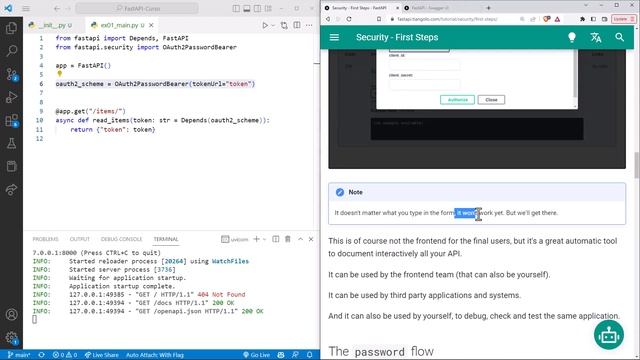Toggle the browser sidebar panel
The height and width of the screenshot is (360, 640).
(x=593, y=19)
